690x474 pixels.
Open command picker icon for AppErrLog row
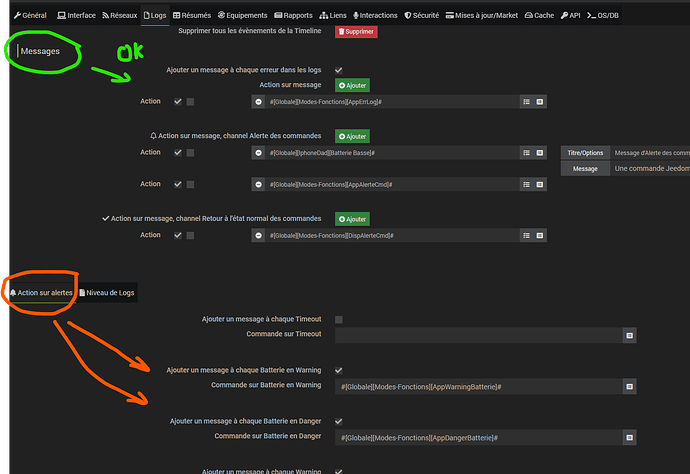[540, 102]
